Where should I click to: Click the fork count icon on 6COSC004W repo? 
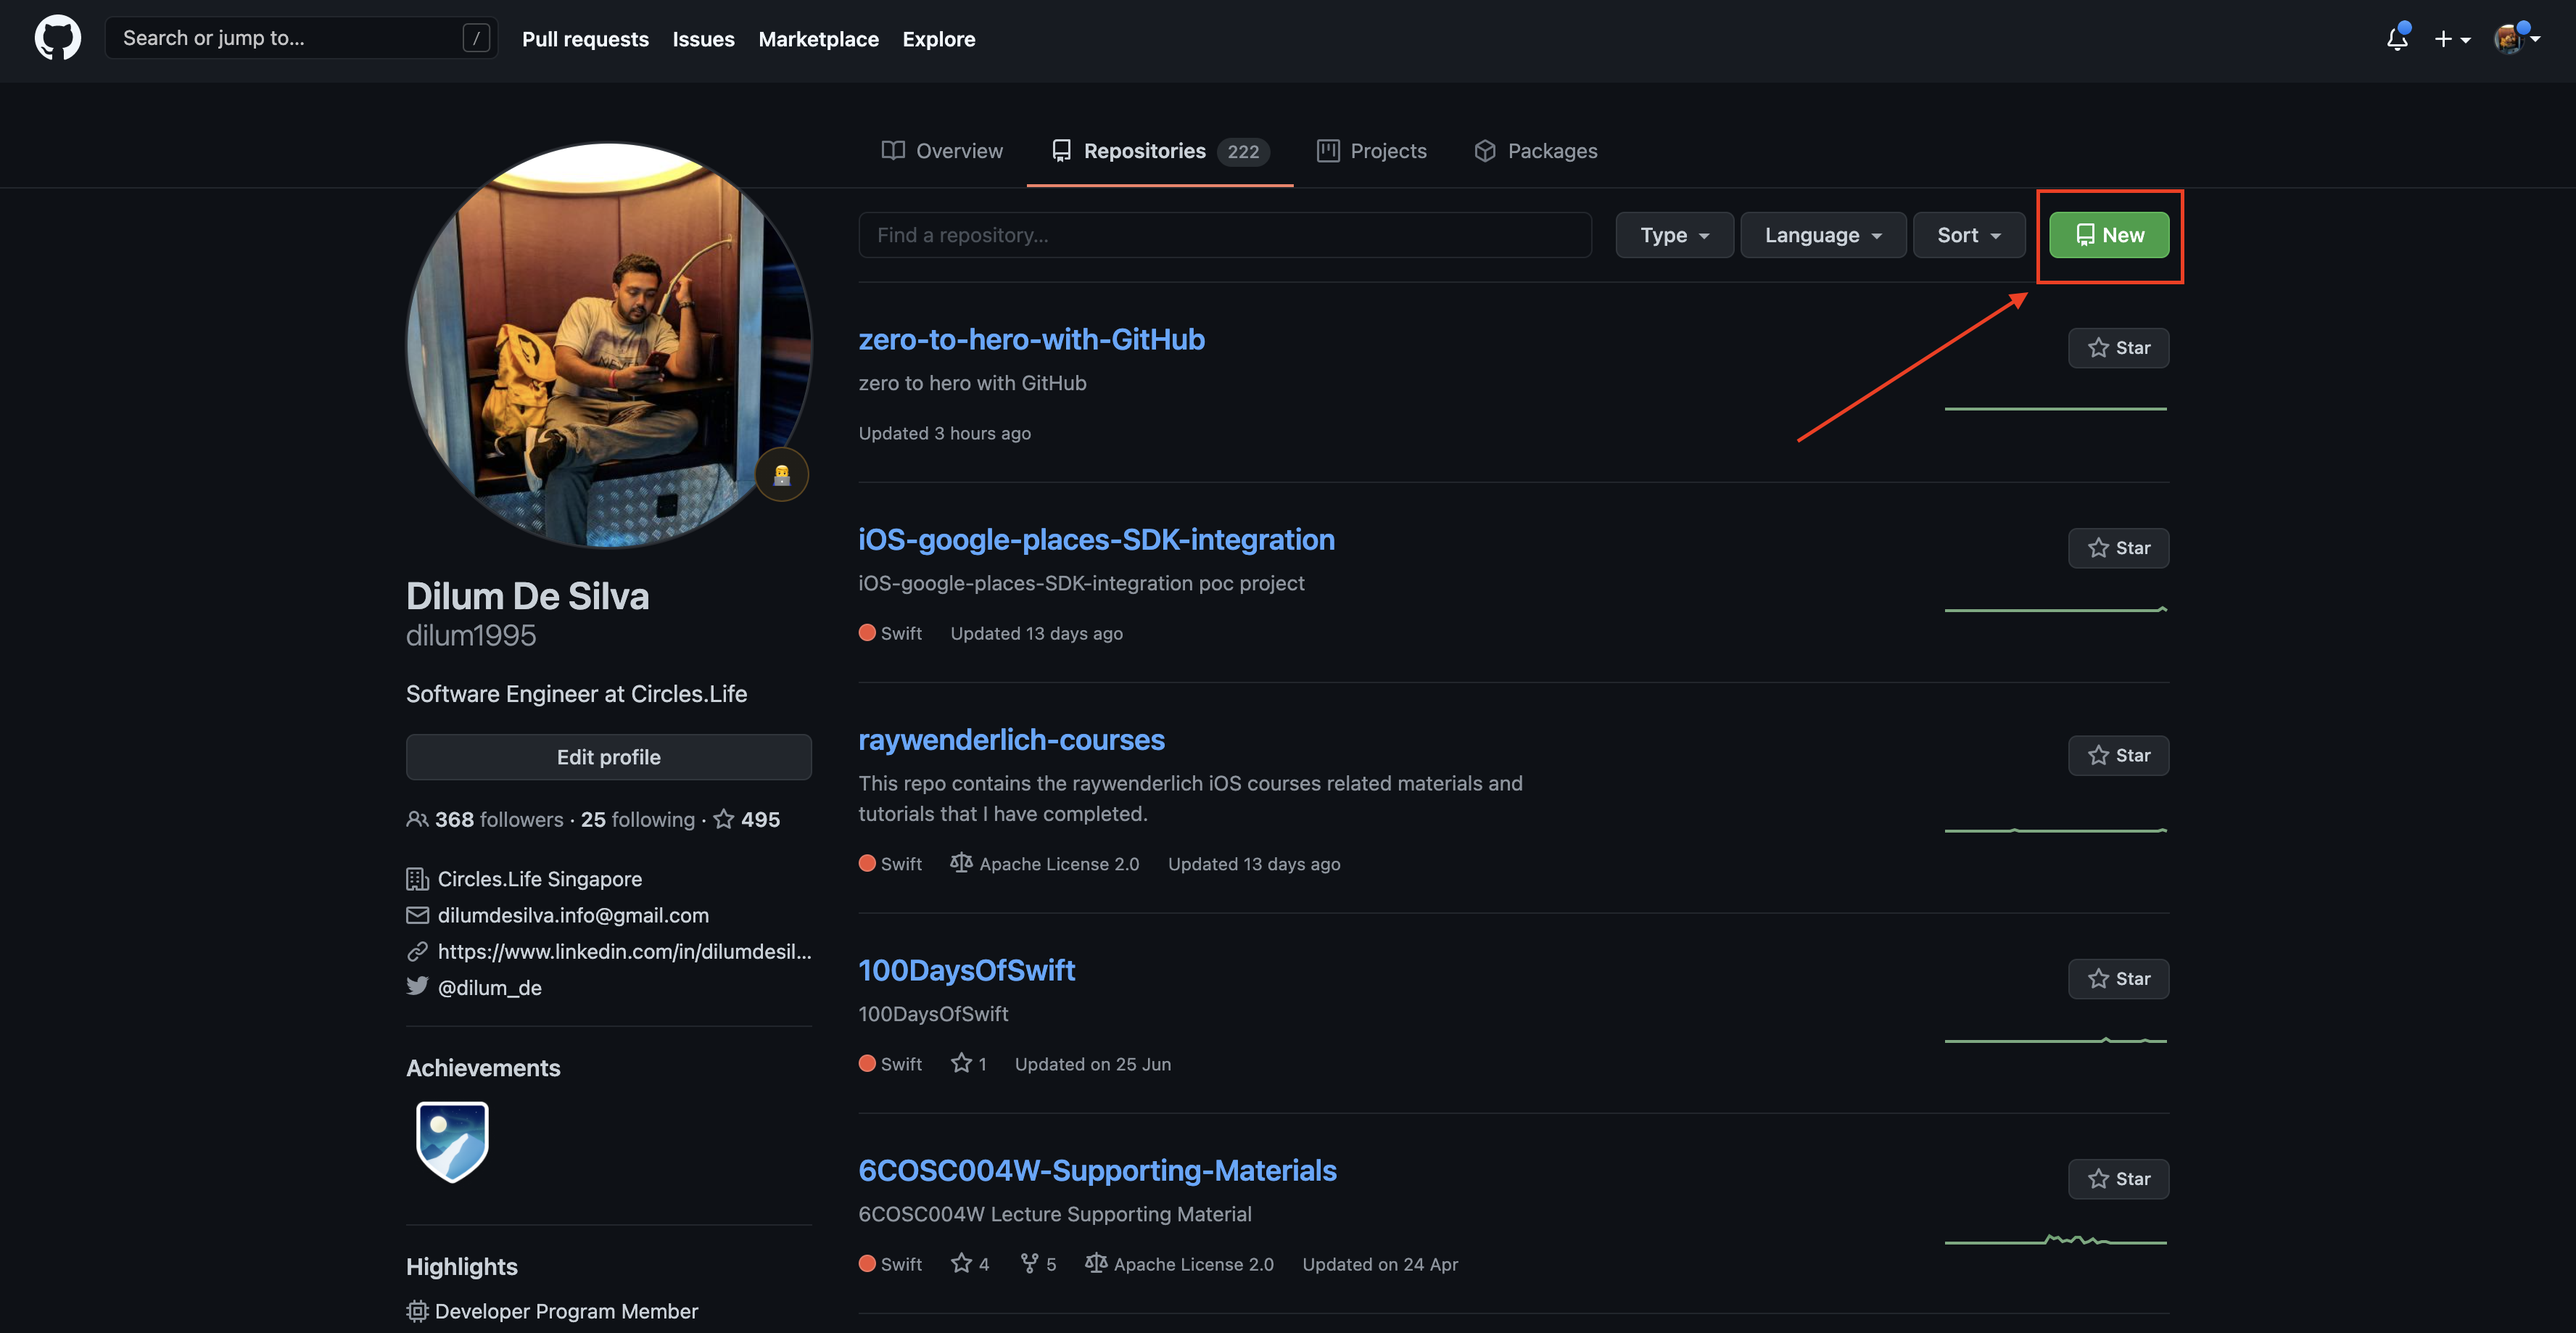[1029, 1263]
